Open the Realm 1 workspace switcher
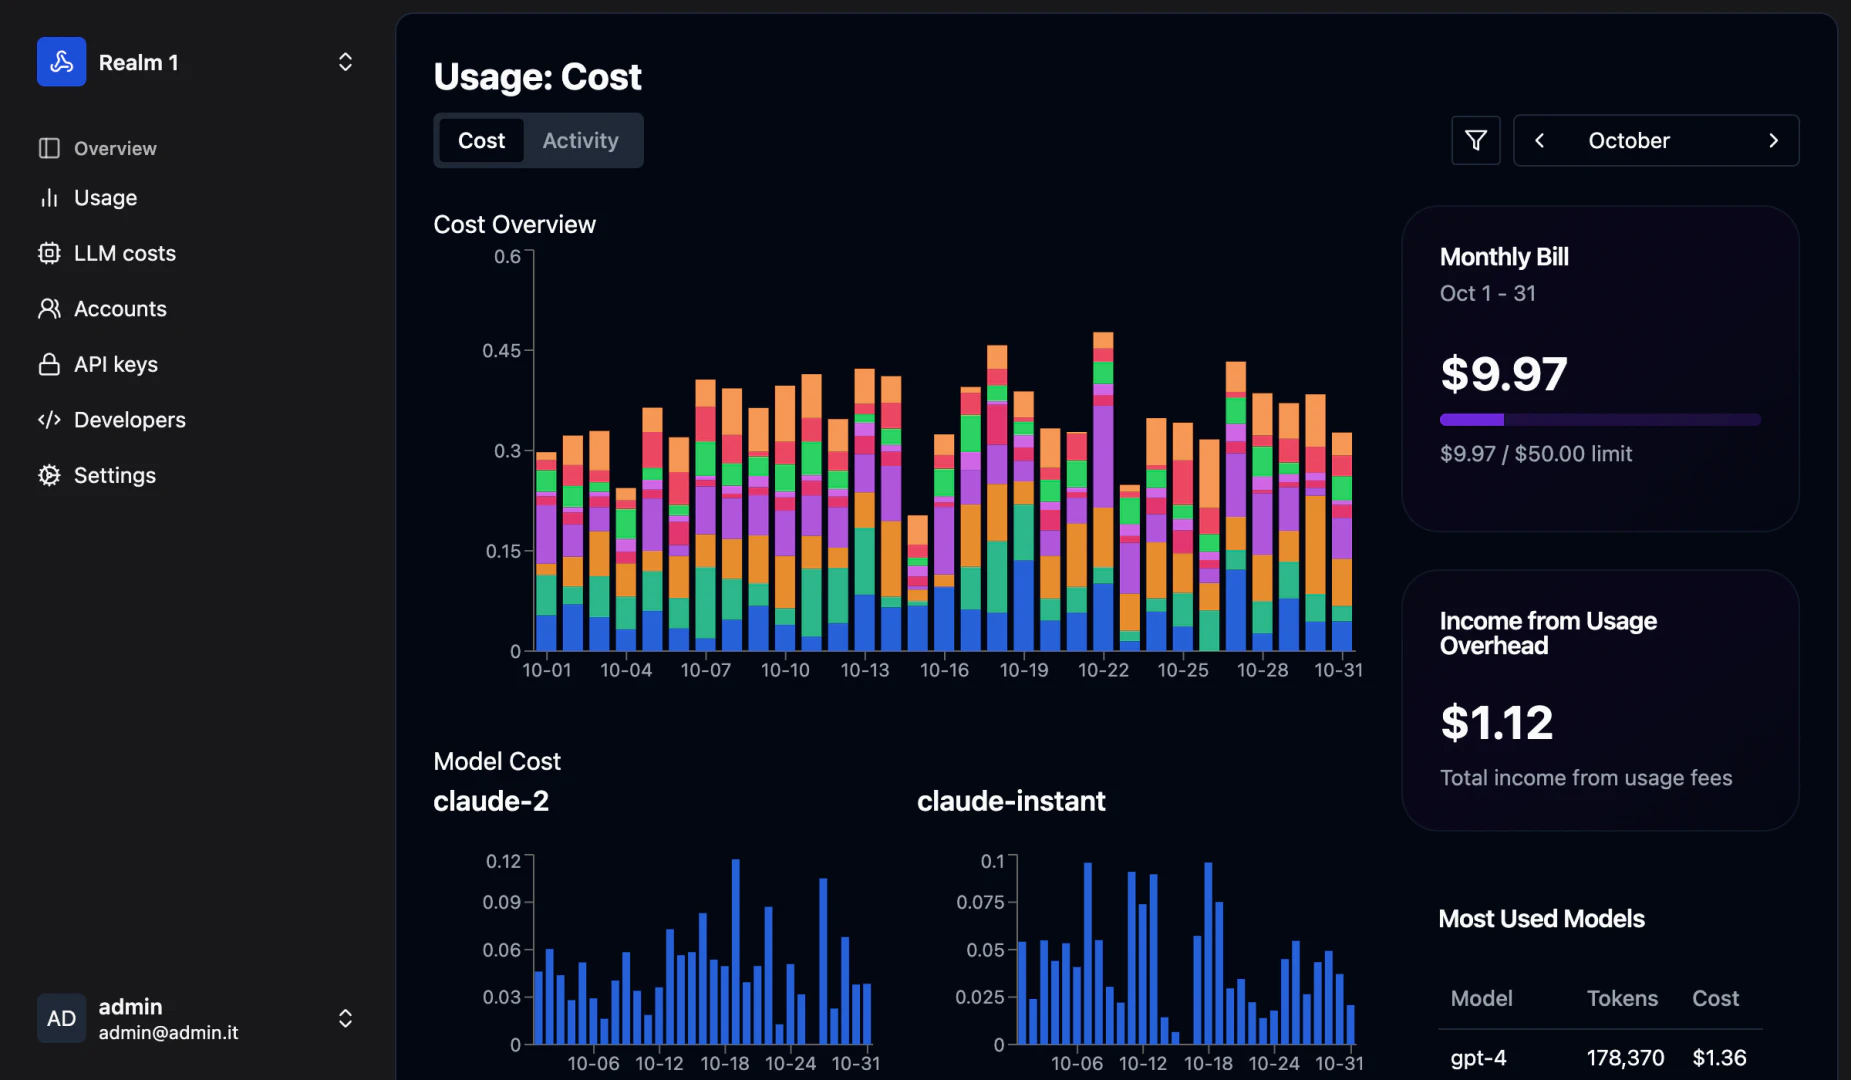This screenshot has height=1080, width=1851. point(345,61)
